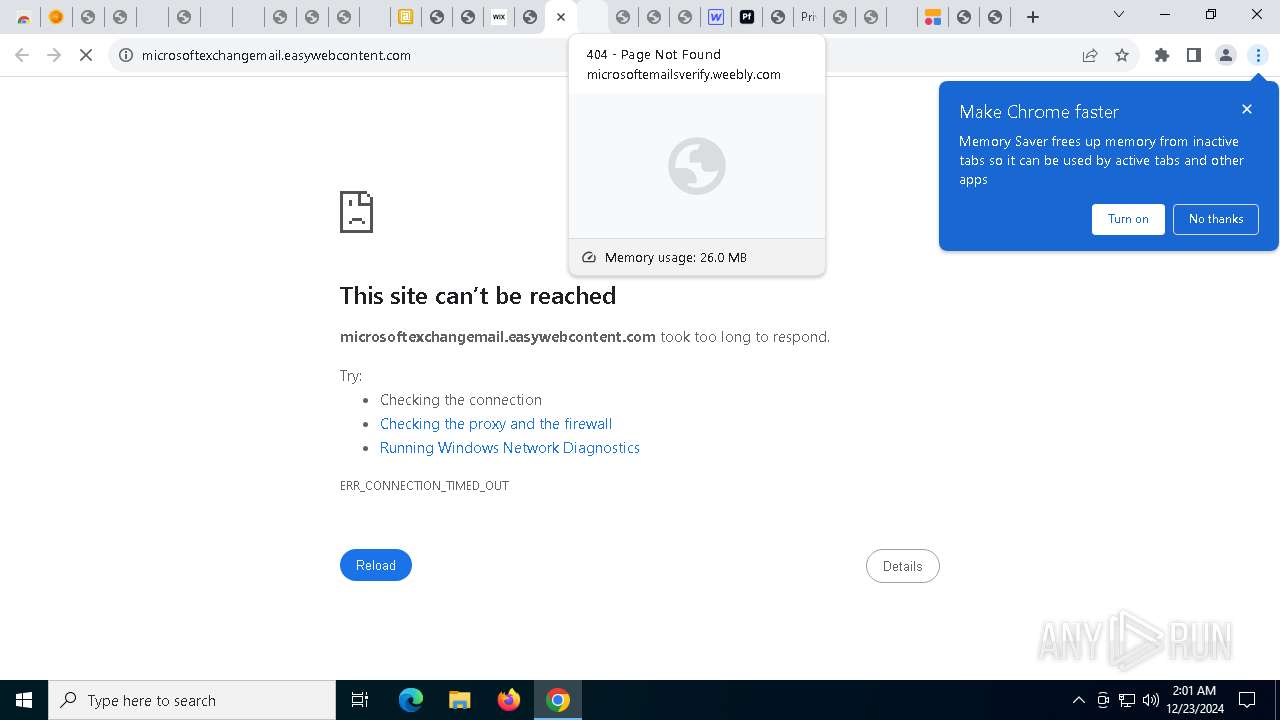Click 404 - Page Not Found title

654,54
